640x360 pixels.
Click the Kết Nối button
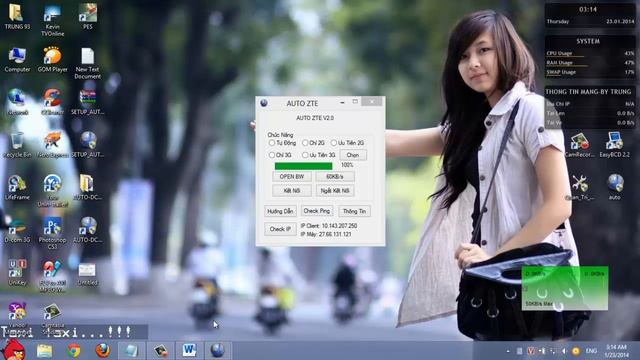click(291, 191)
